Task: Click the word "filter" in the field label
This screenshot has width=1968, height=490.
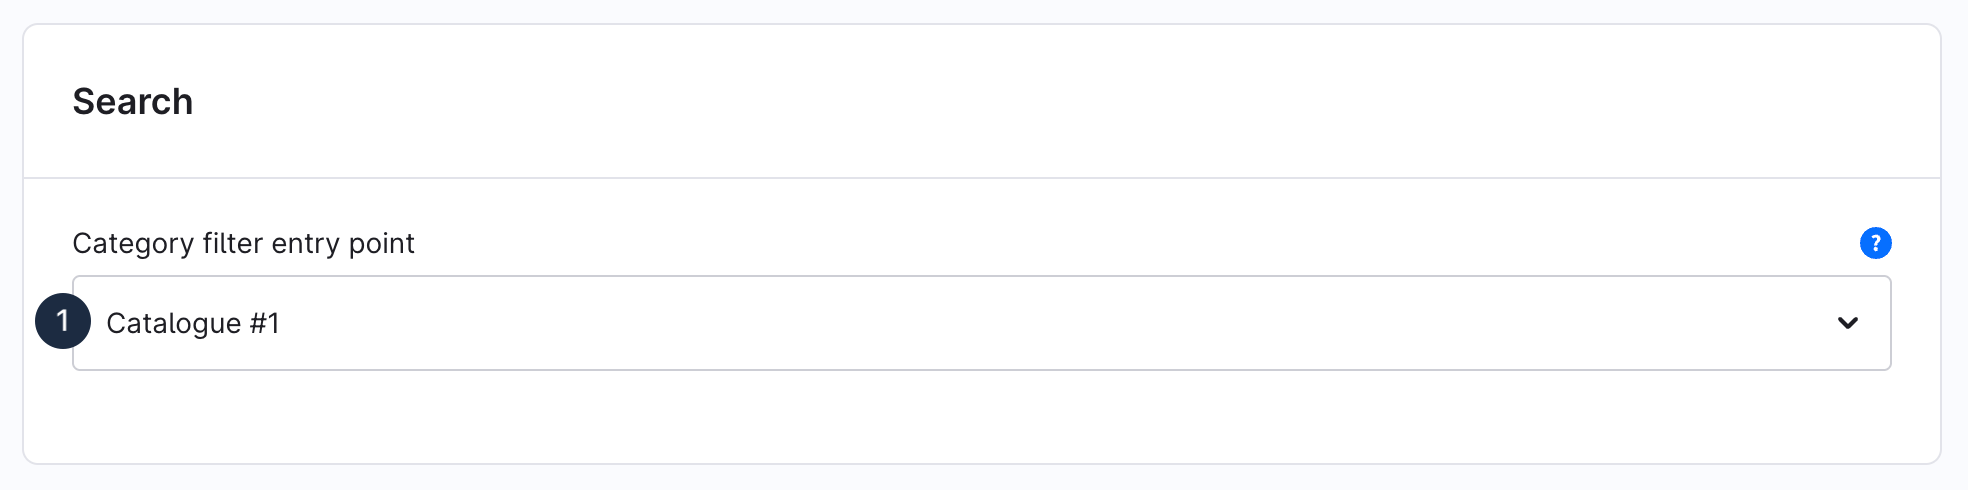Action: coord(232,243)
